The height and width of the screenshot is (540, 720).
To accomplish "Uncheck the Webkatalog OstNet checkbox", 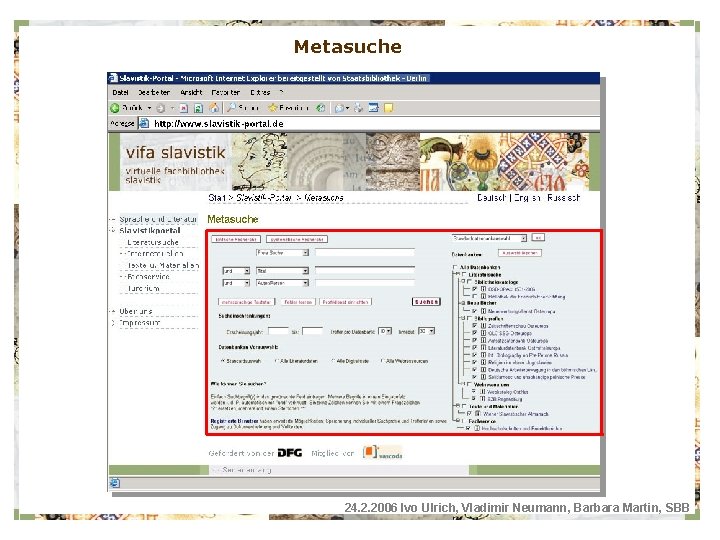I will coord(475,392).
